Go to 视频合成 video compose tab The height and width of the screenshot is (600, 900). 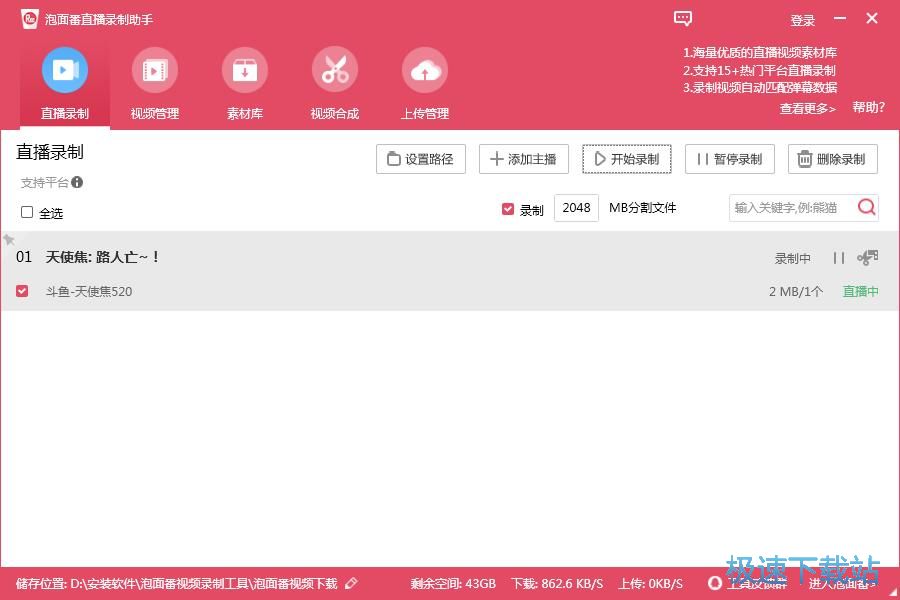point(335,84)
